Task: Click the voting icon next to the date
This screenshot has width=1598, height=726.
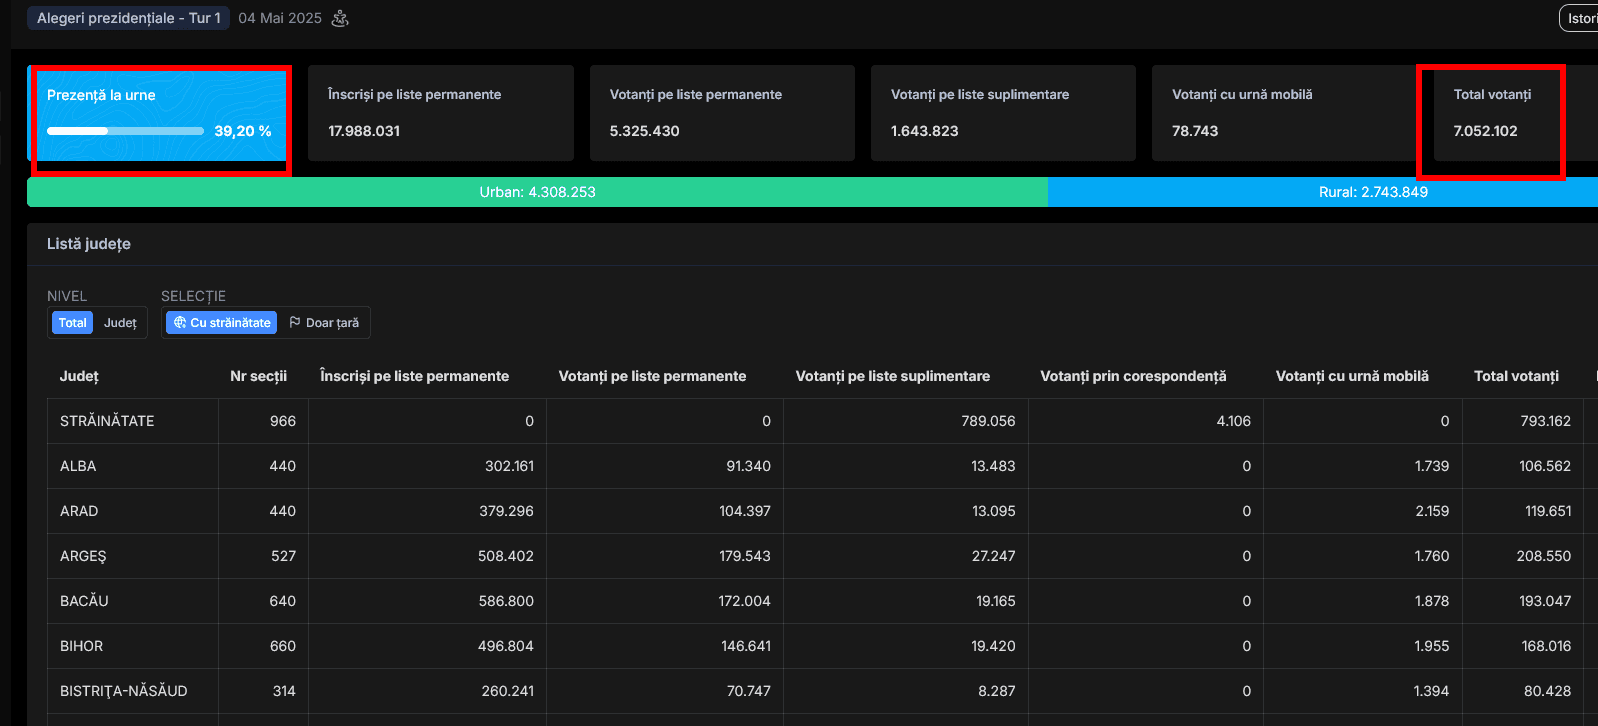Action: 340,18
